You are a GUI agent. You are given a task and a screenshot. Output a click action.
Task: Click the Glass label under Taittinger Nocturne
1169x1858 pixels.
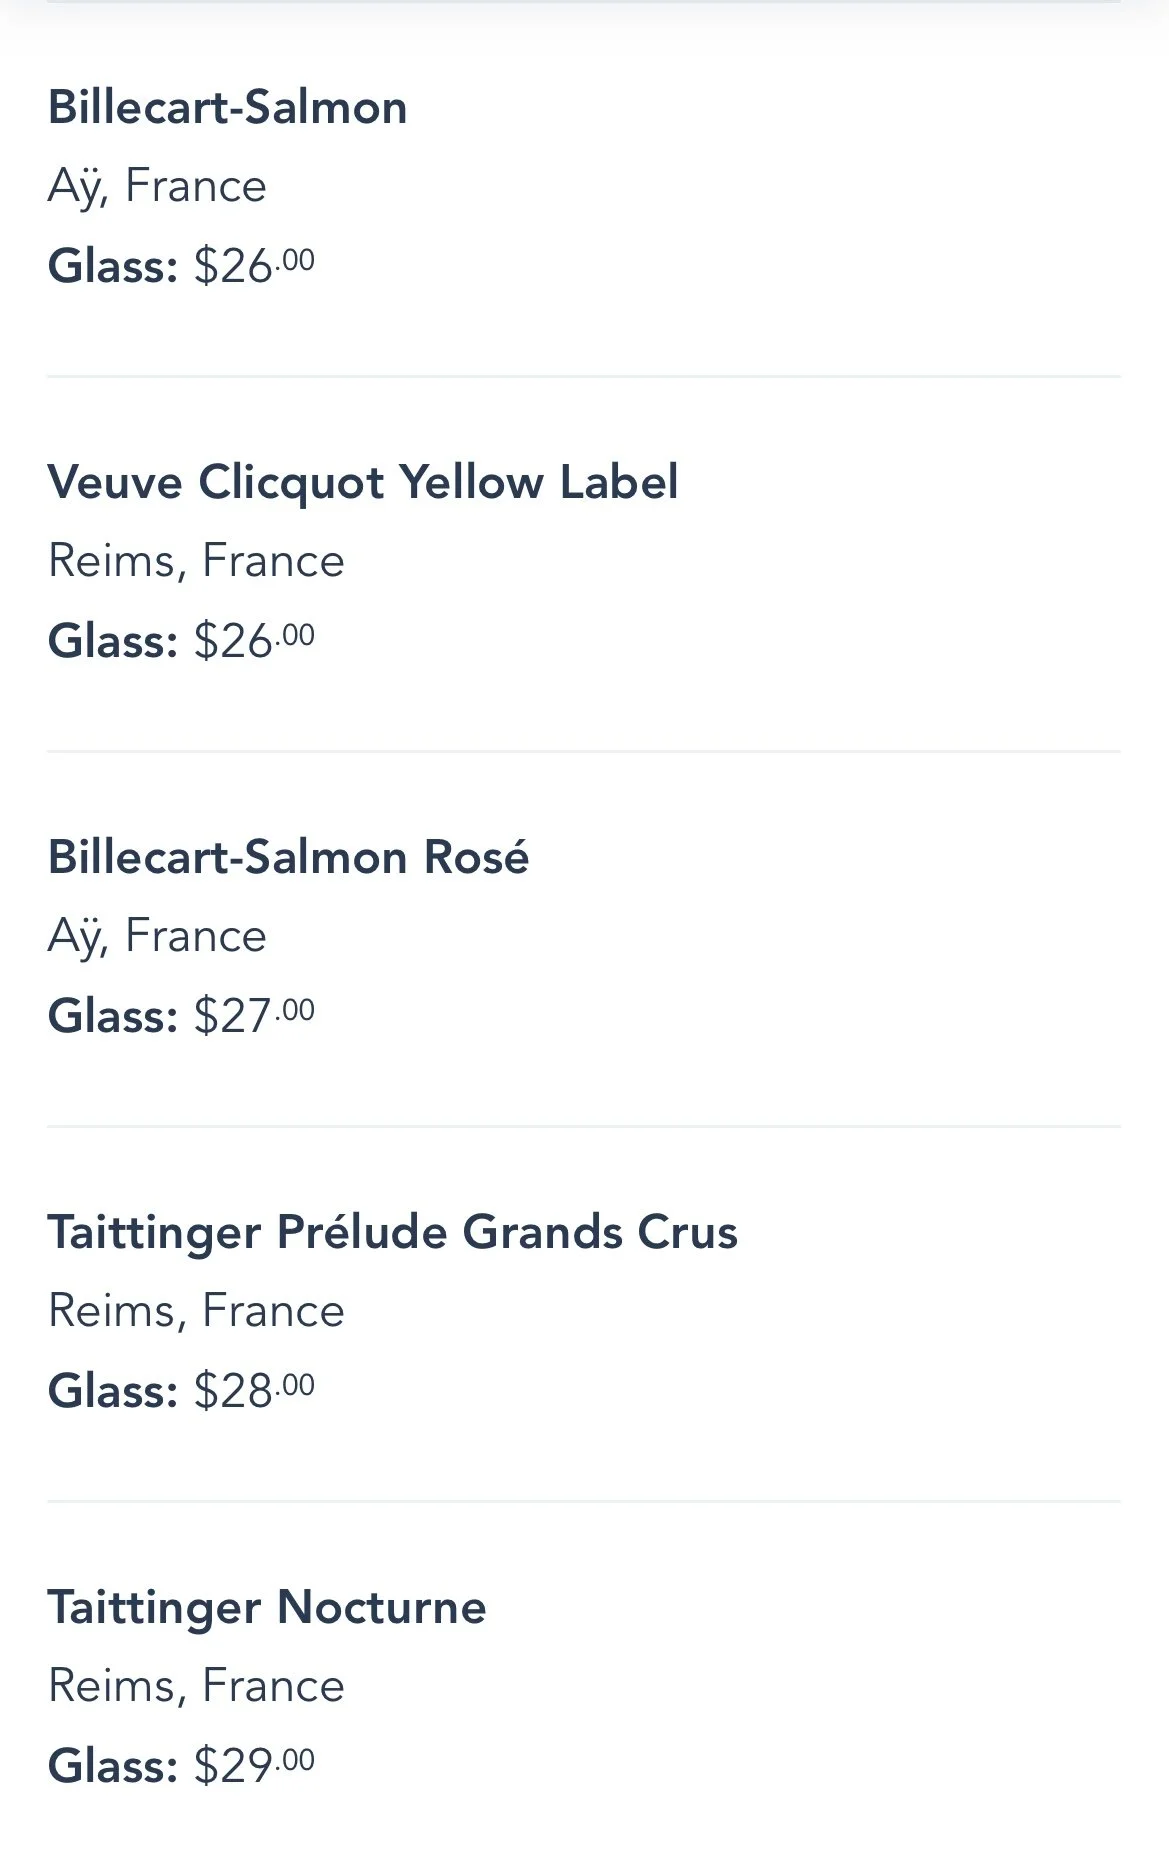(x=112, y=1766)
